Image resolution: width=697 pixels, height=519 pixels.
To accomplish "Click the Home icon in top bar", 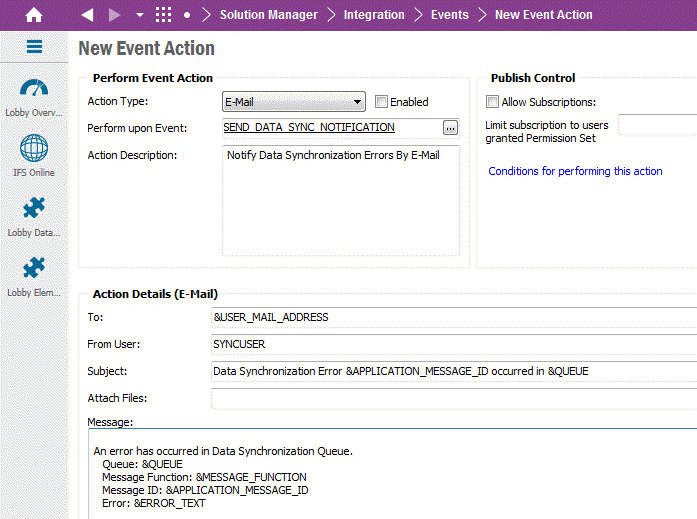I will 34,15.
